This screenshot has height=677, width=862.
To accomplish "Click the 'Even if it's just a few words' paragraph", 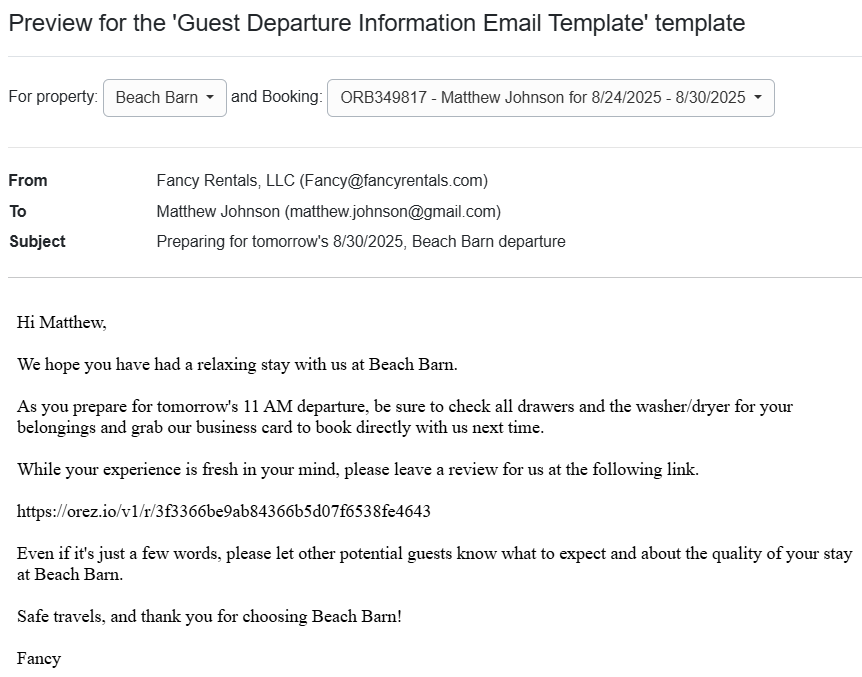I will [x=434, y=564].
